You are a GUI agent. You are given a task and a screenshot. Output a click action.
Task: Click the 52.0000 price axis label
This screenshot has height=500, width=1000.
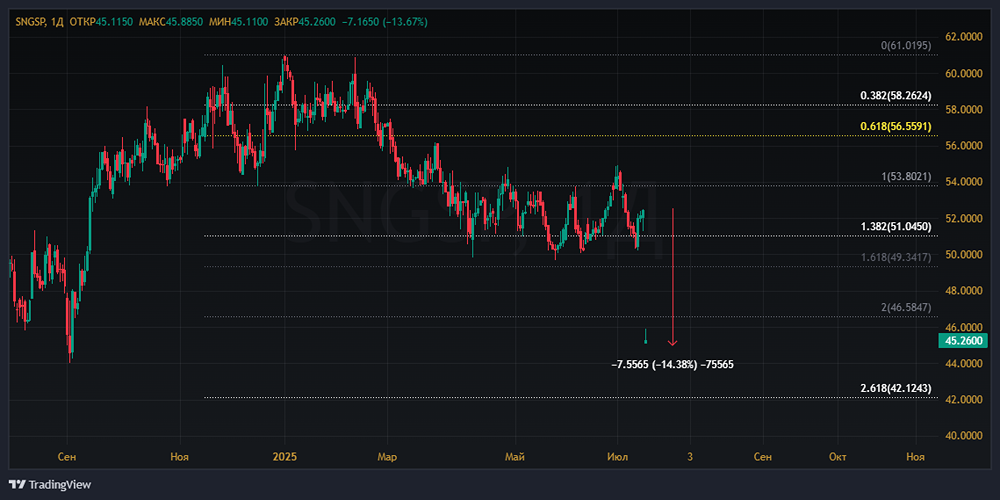coord(963,219)
